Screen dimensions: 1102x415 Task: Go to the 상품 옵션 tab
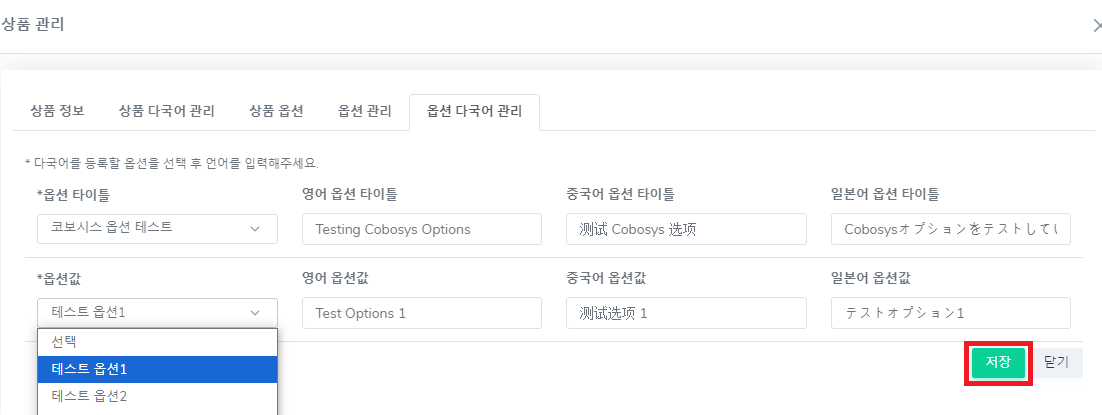point(276,111)
